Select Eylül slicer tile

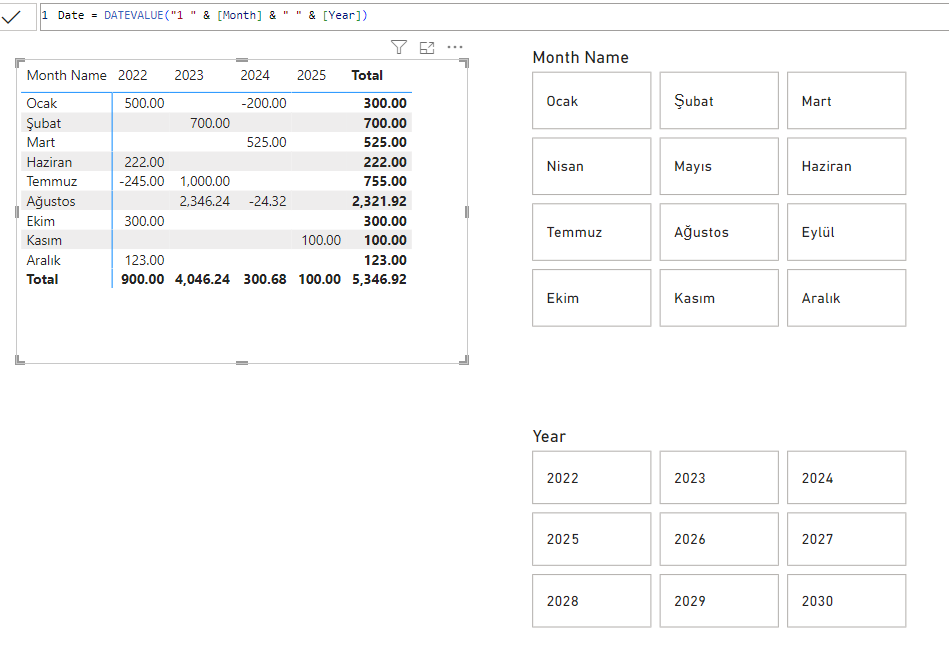click(x=846, y=232)
